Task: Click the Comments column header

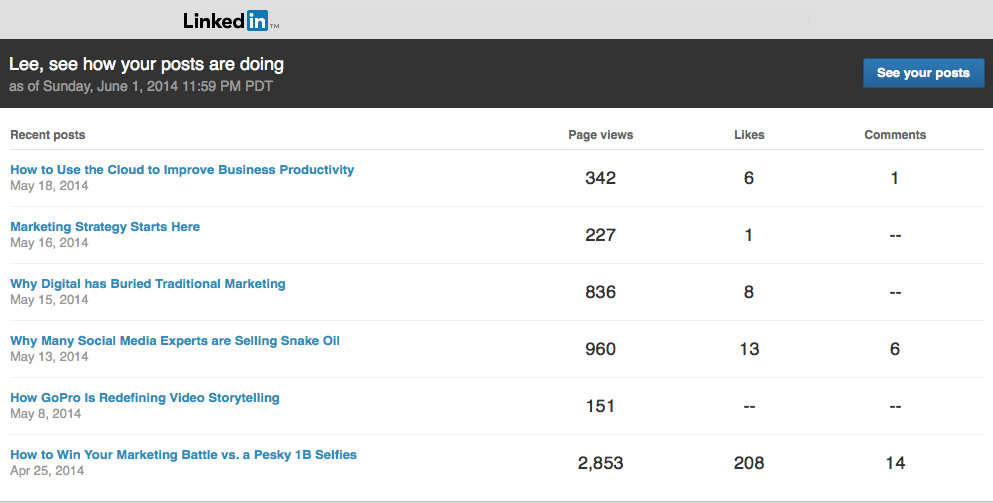Action: (895, 135)
